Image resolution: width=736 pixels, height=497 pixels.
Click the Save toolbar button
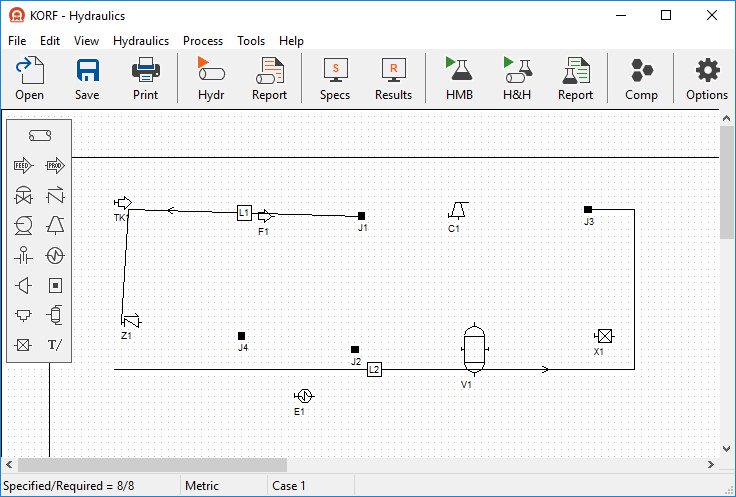[x=87, y=80]
